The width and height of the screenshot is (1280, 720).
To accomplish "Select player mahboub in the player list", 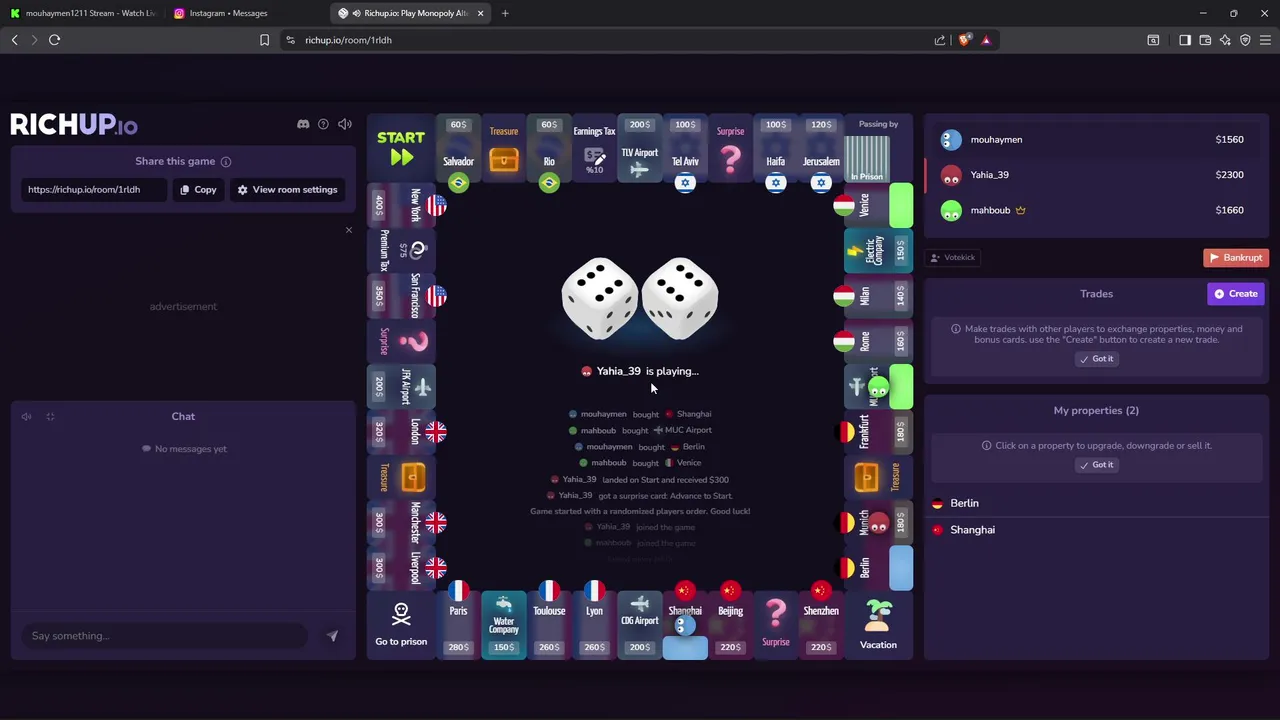I will click(1096, 210).
